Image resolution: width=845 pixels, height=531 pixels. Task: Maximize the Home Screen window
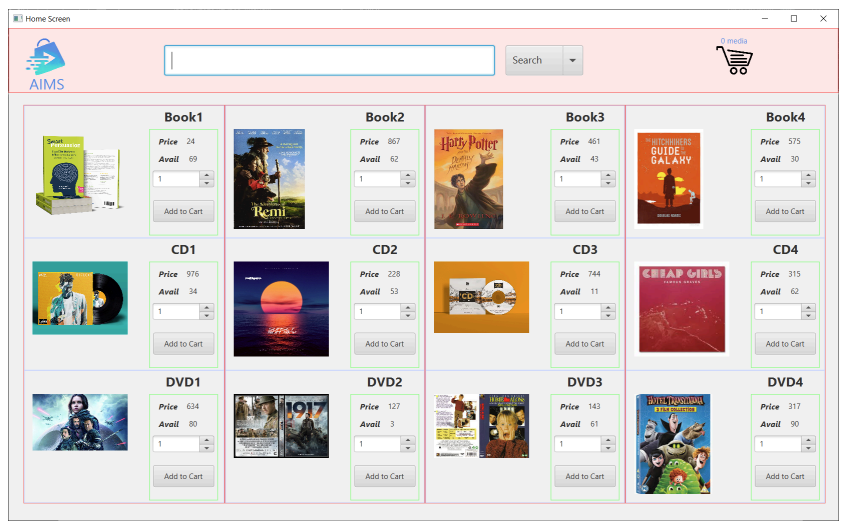(x=793, y=18)
